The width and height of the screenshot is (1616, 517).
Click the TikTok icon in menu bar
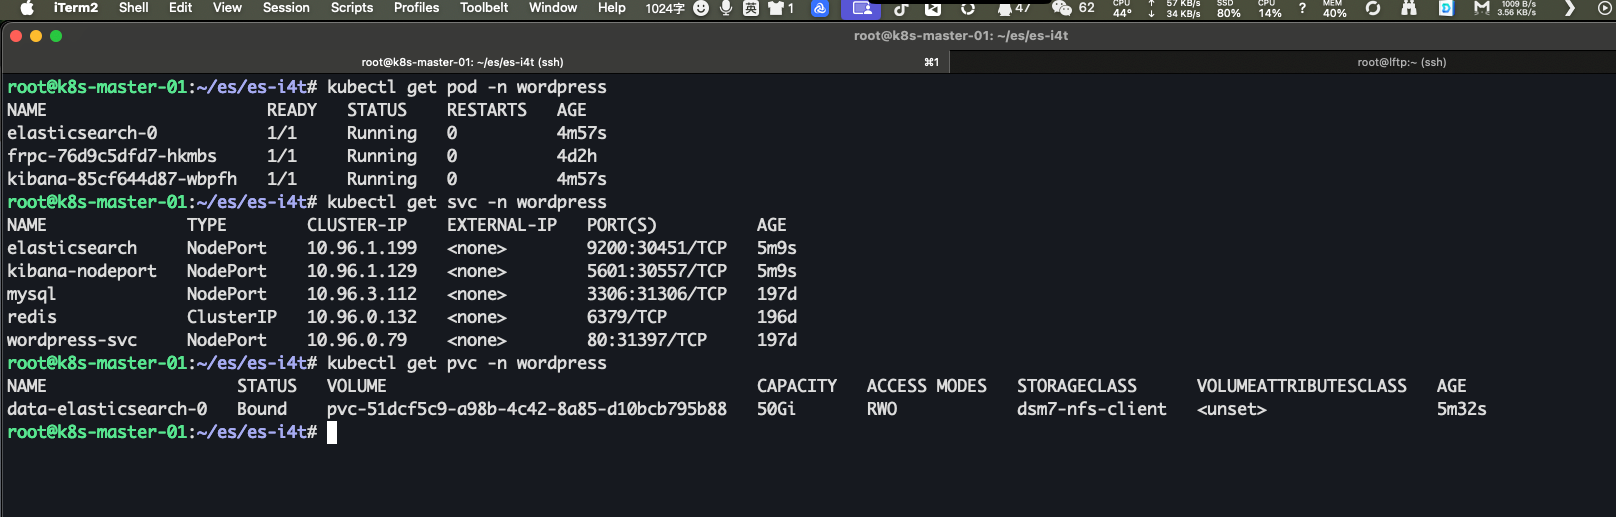[900, 8]
